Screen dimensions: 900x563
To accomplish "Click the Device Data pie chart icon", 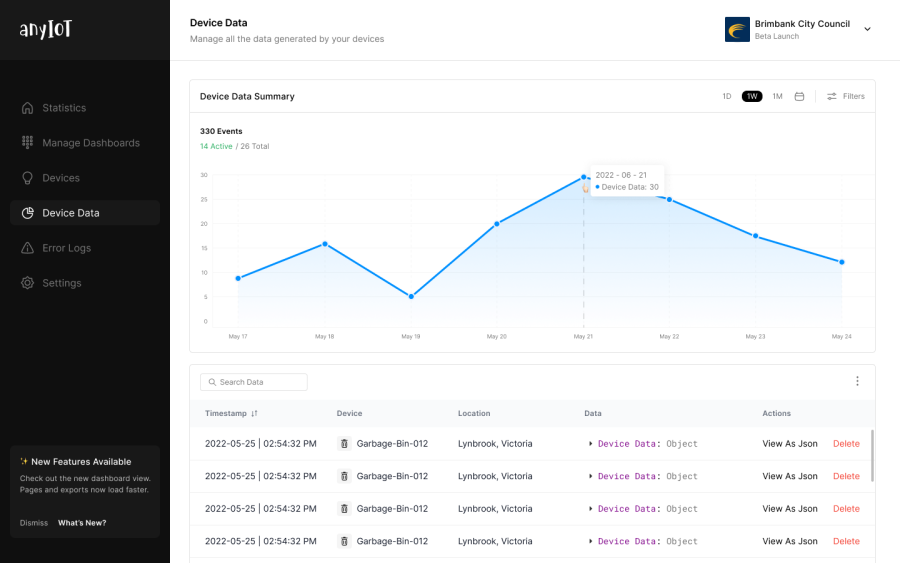I will [x=28, y=213].
